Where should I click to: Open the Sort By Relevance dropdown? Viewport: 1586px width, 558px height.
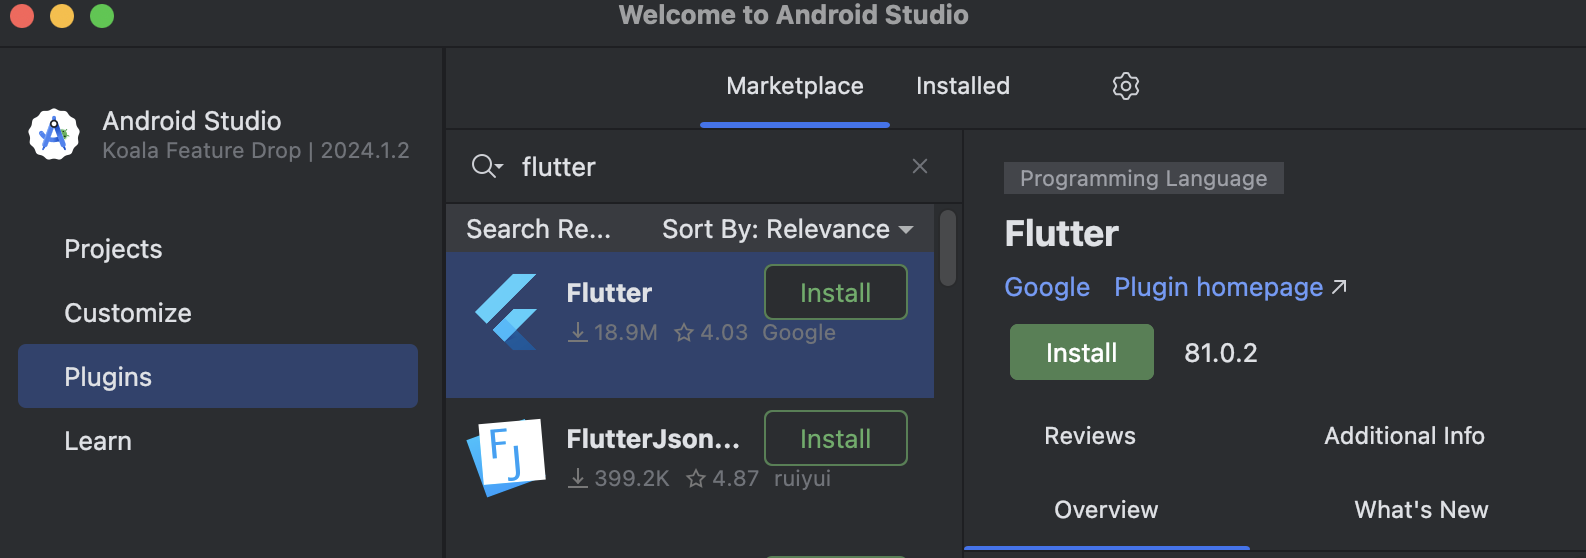point(788,229)
